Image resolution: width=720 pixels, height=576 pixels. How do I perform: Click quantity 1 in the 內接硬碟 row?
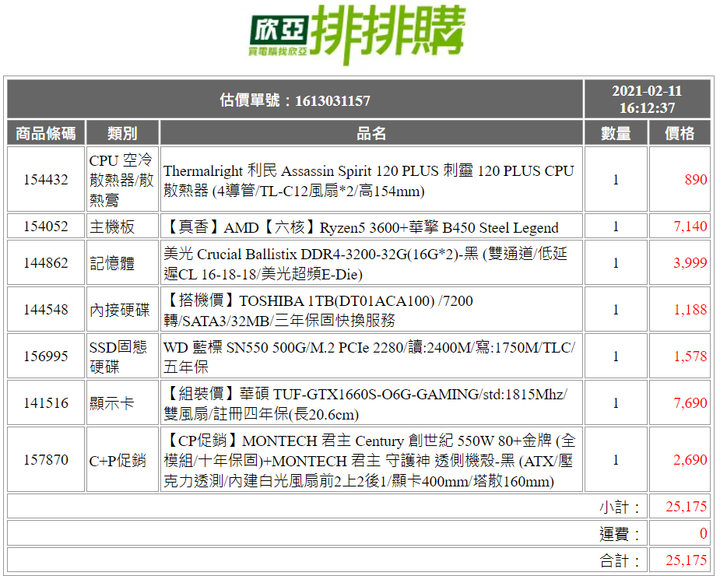pos(616,310)
